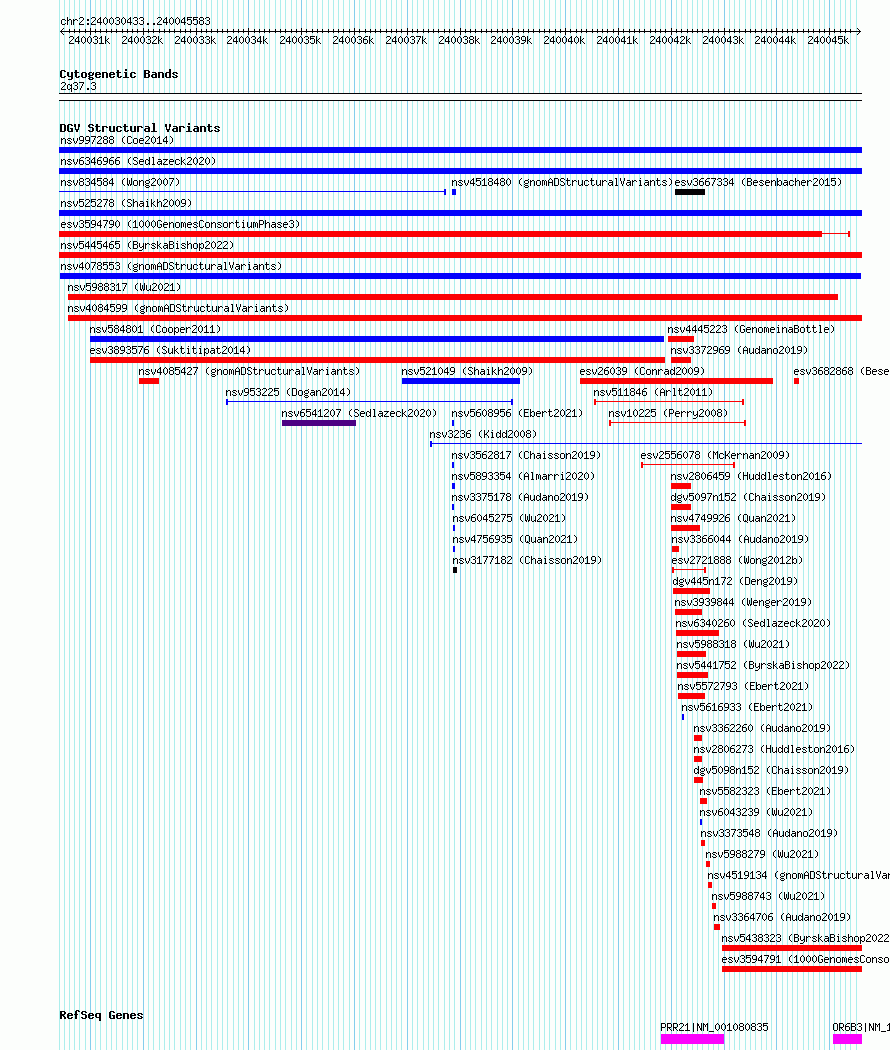
Task: Click the red nsv6340260 variant bar
Action: click(x=697, y=633)
